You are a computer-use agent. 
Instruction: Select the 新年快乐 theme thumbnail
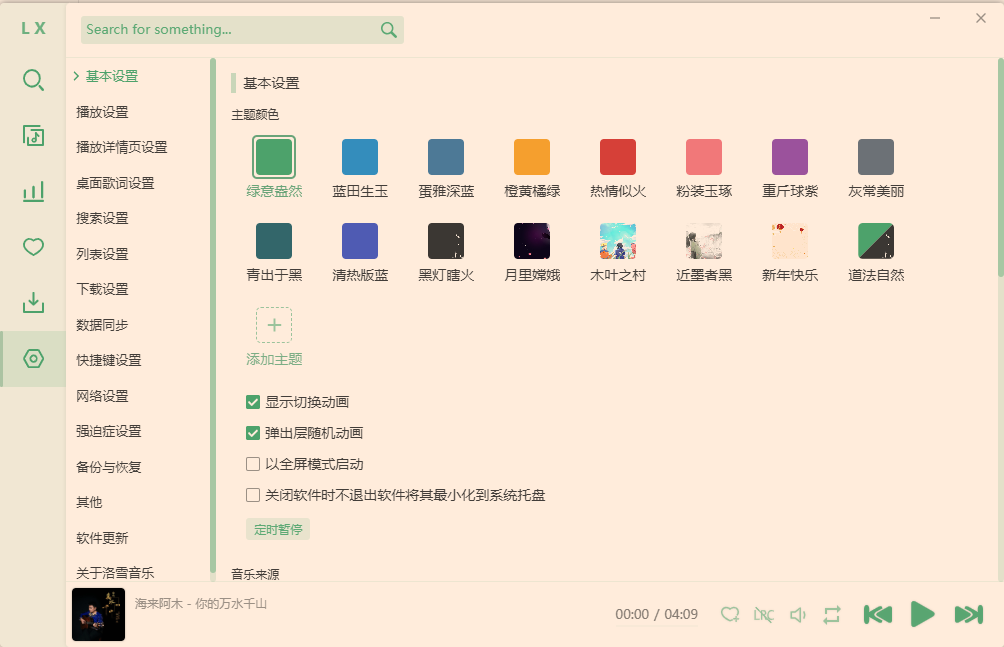(790, 241)
